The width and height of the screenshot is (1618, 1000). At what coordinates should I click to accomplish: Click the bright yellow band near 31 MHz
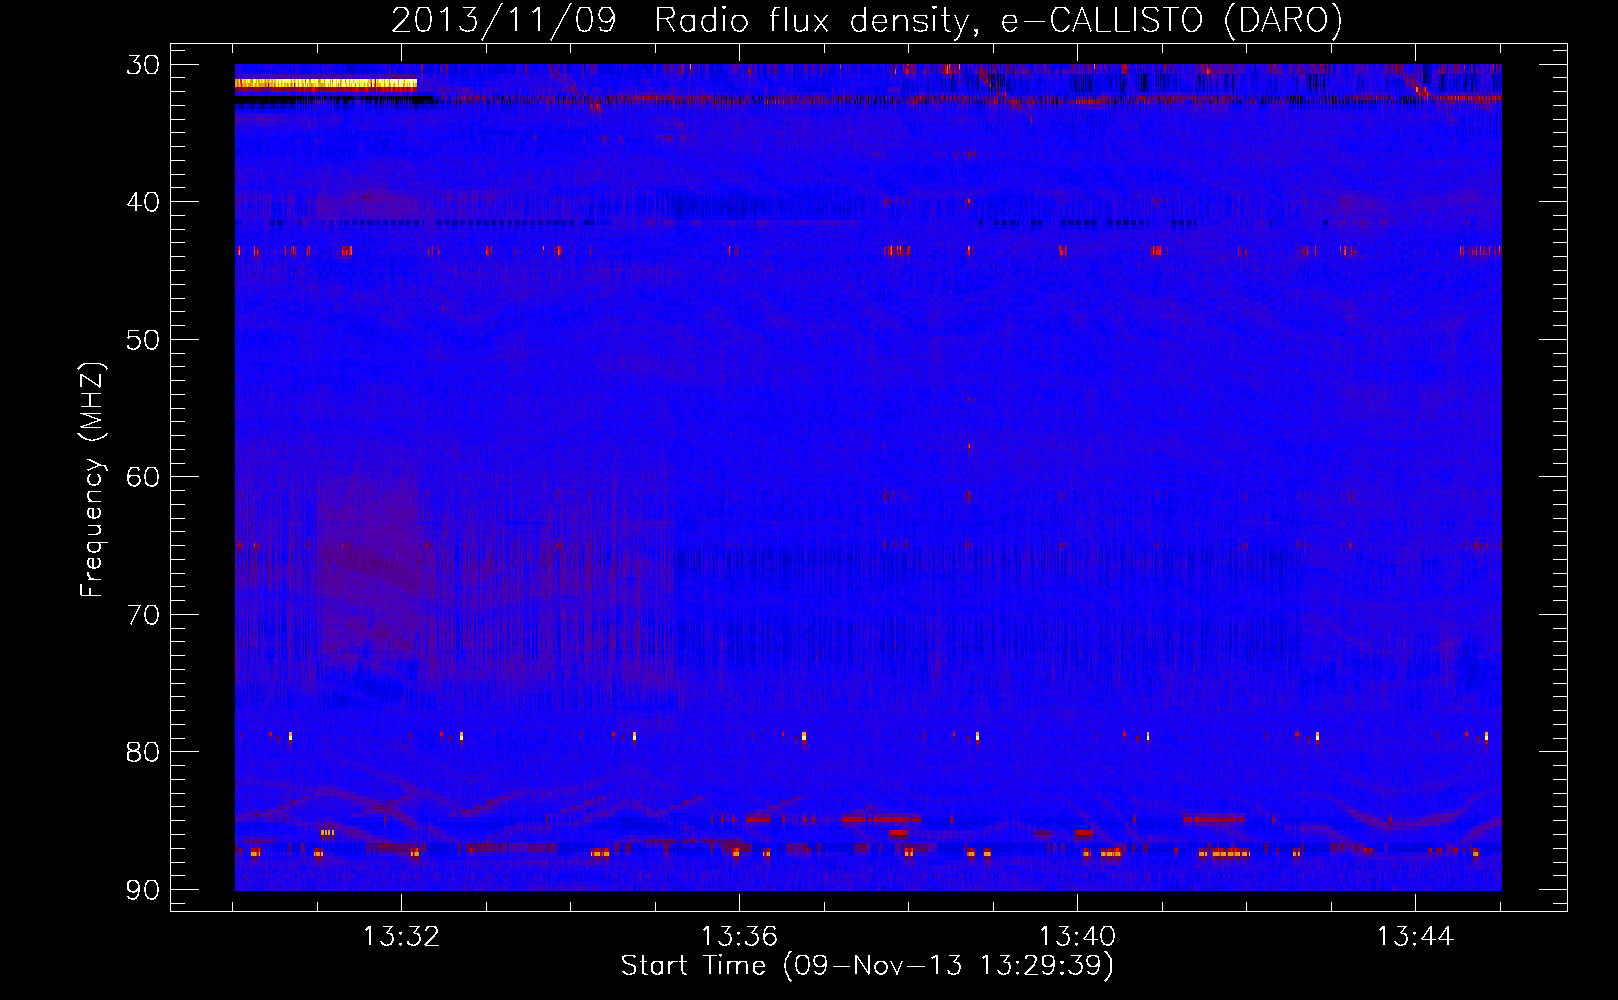pos(326,85)
